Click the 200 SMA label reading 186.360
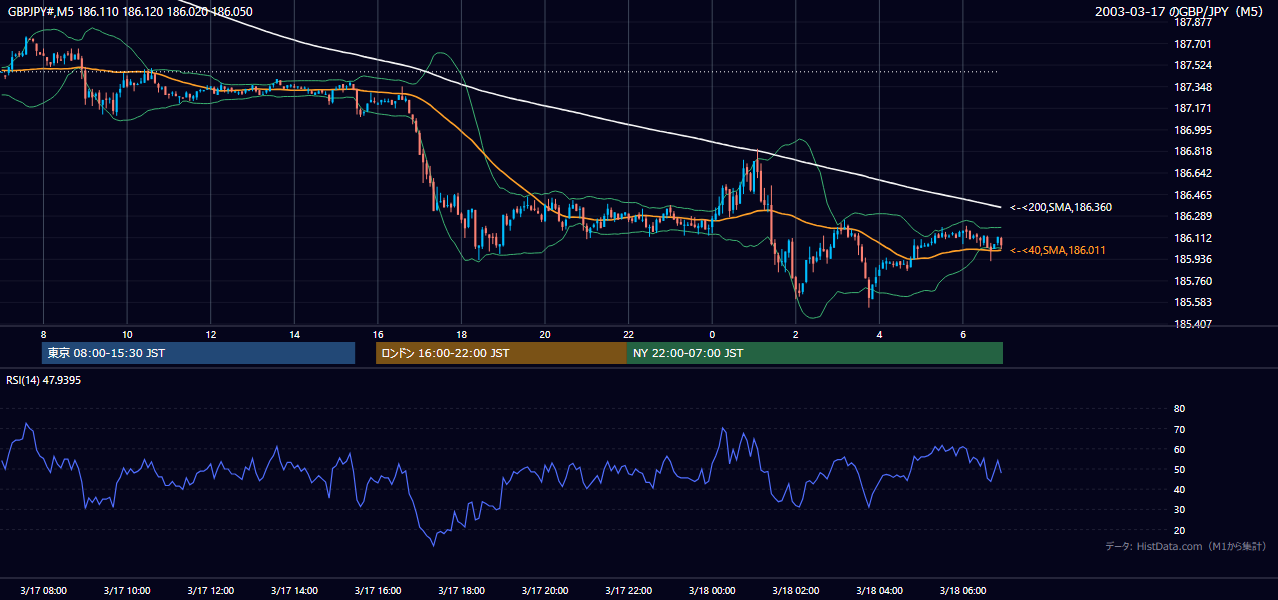This screenshot has height=600, width=1278. point(1061,207)
